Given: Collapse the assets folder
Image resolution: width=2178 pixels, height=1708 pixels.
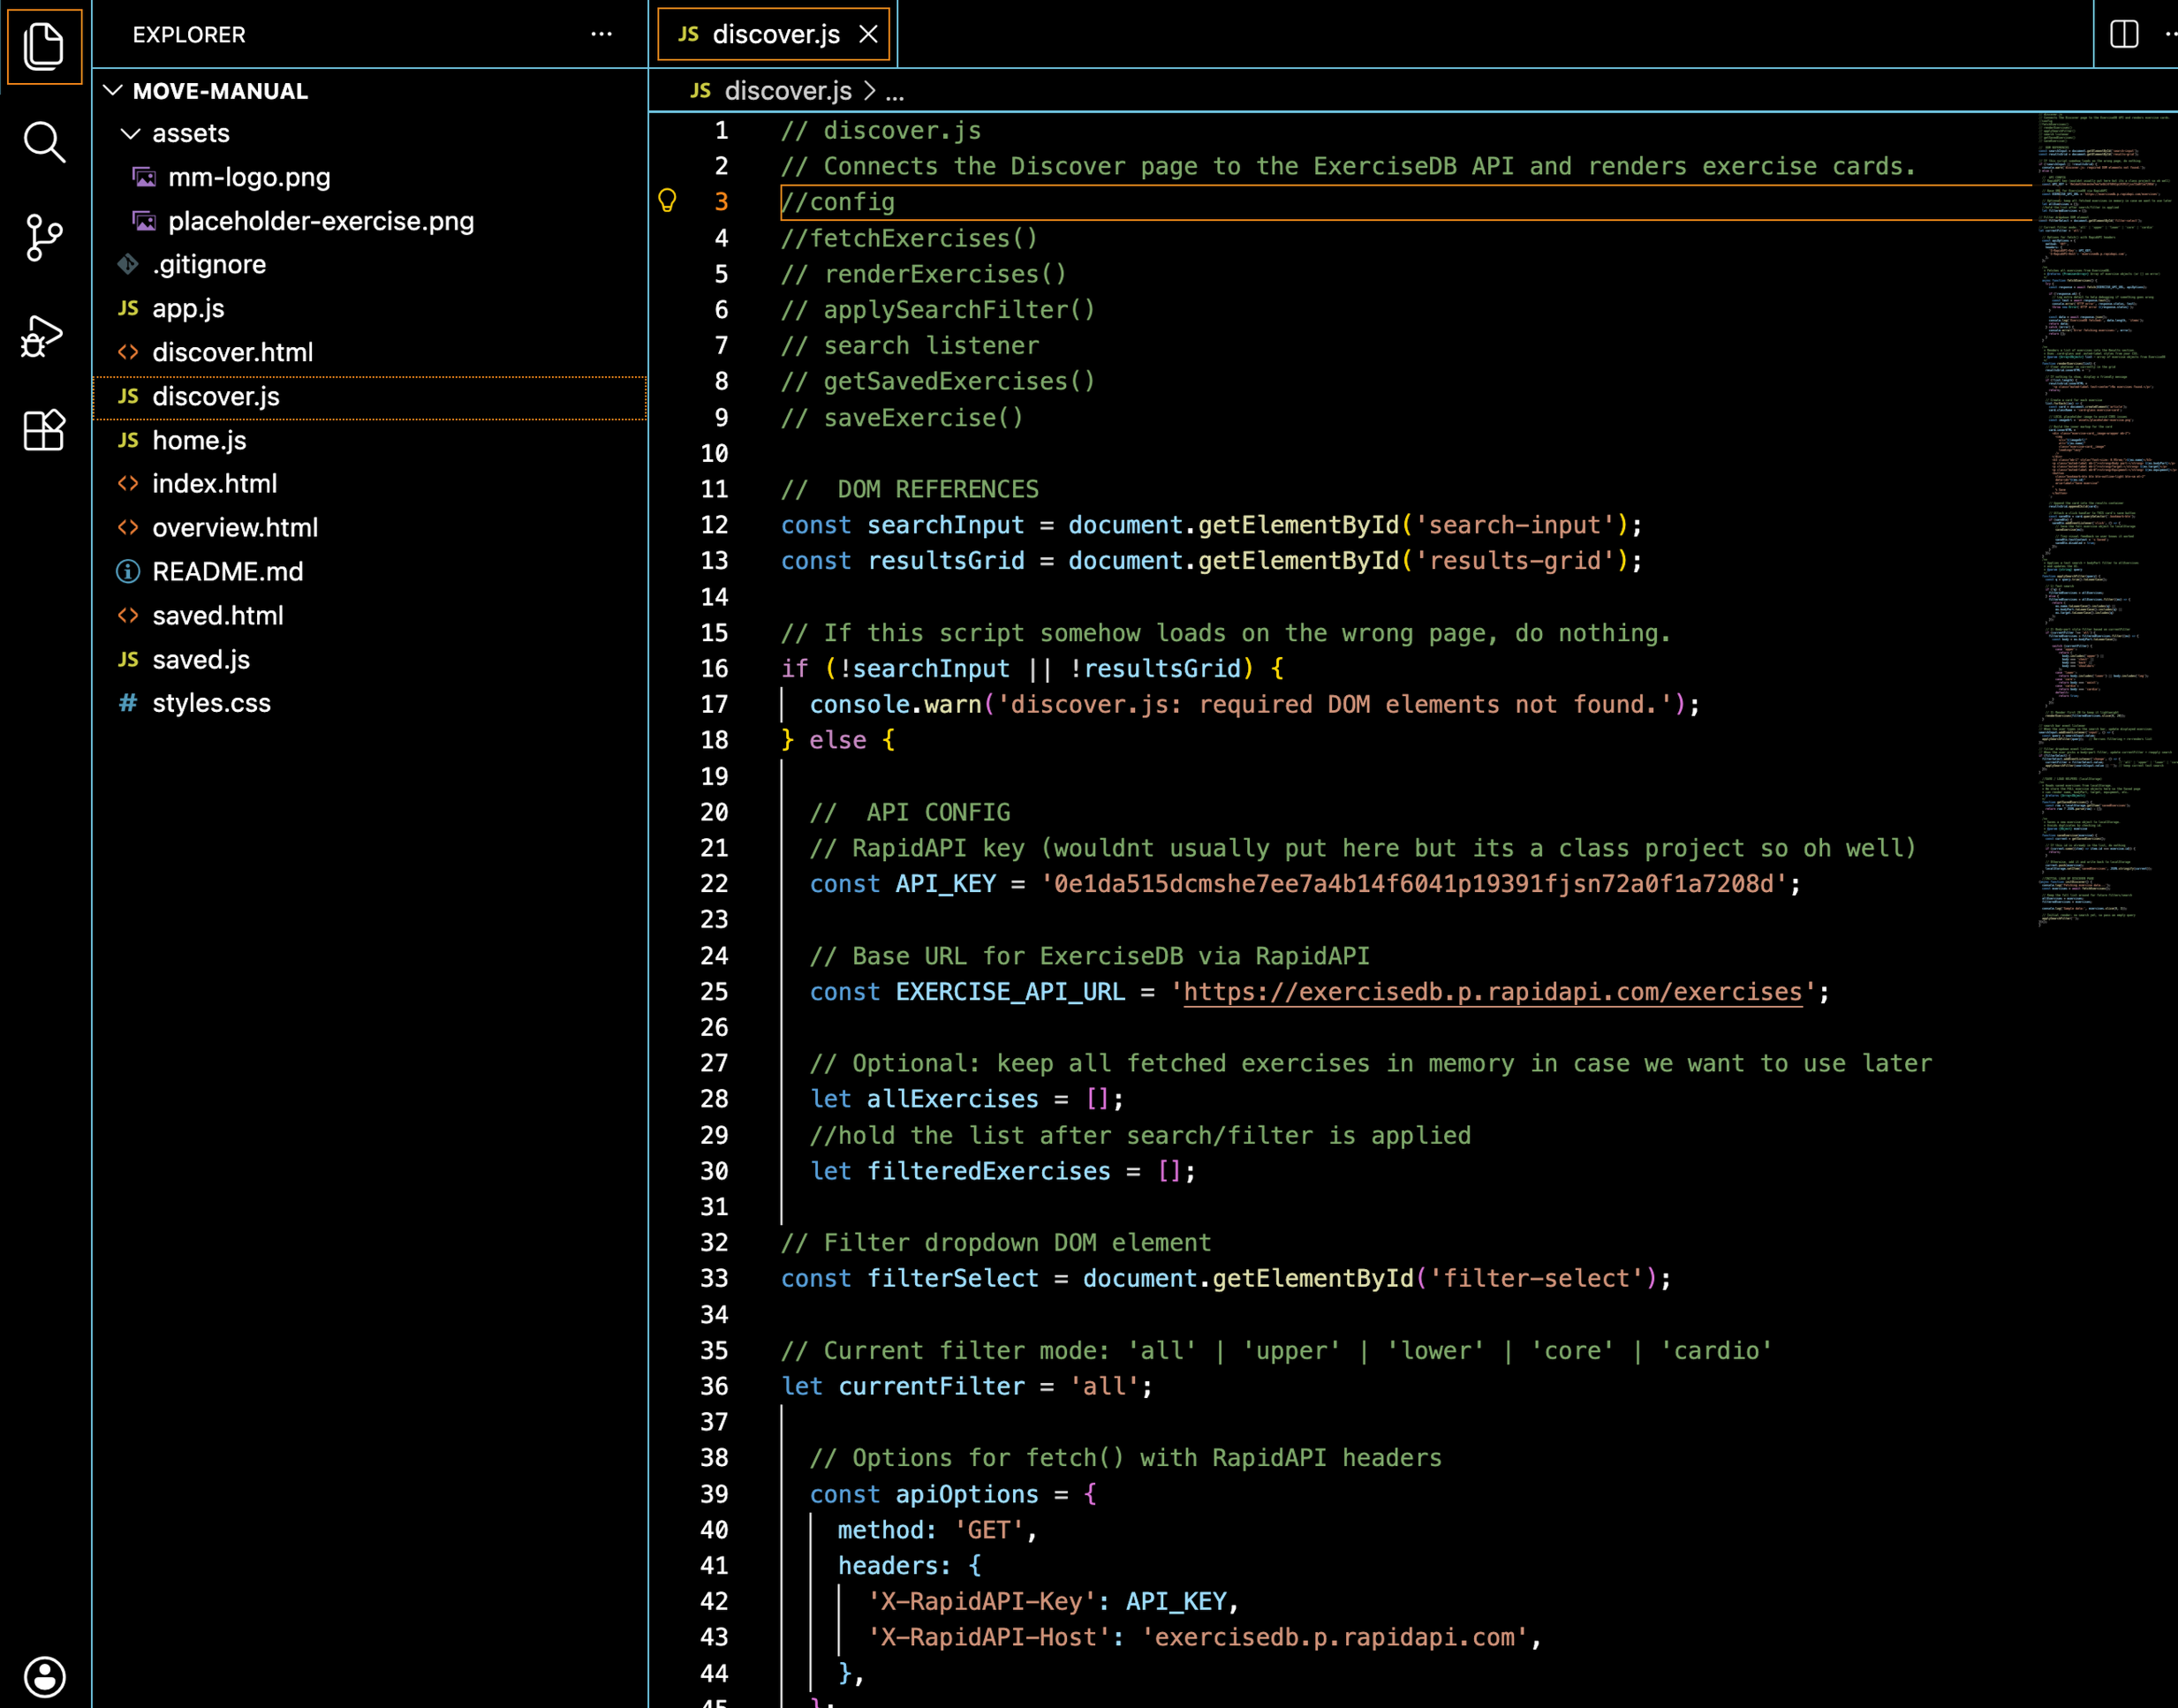Looking at the screenshot, I should pyautogui.click(x=130, y=133).
